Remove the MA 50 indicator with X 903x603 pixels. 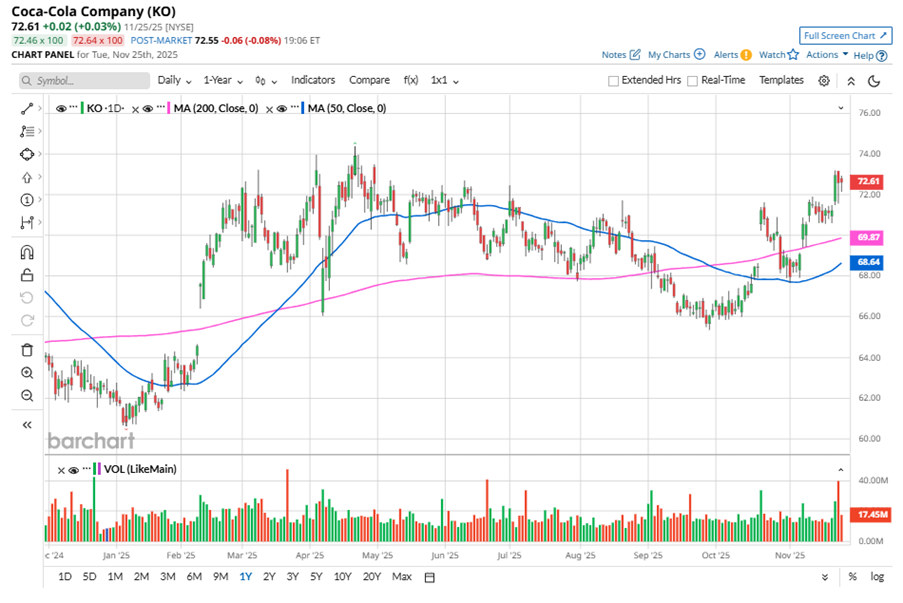(x=269, y=109)
